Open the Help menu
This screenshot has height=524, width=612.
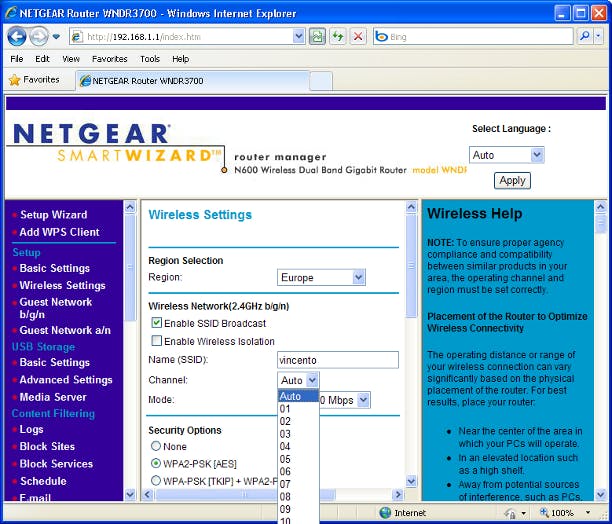pos(181,59)
